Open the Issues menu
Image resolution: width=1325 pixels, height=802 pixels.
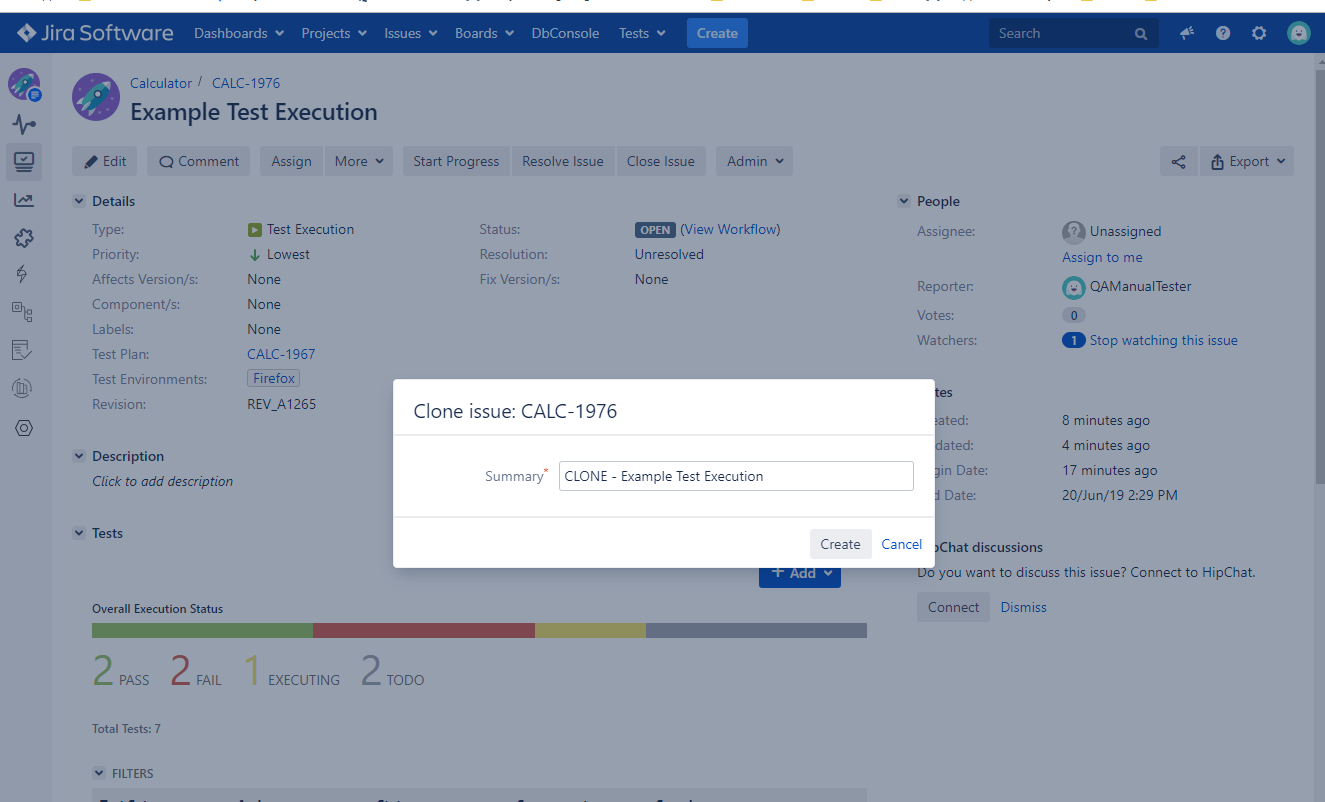click(x=411, y=33)
